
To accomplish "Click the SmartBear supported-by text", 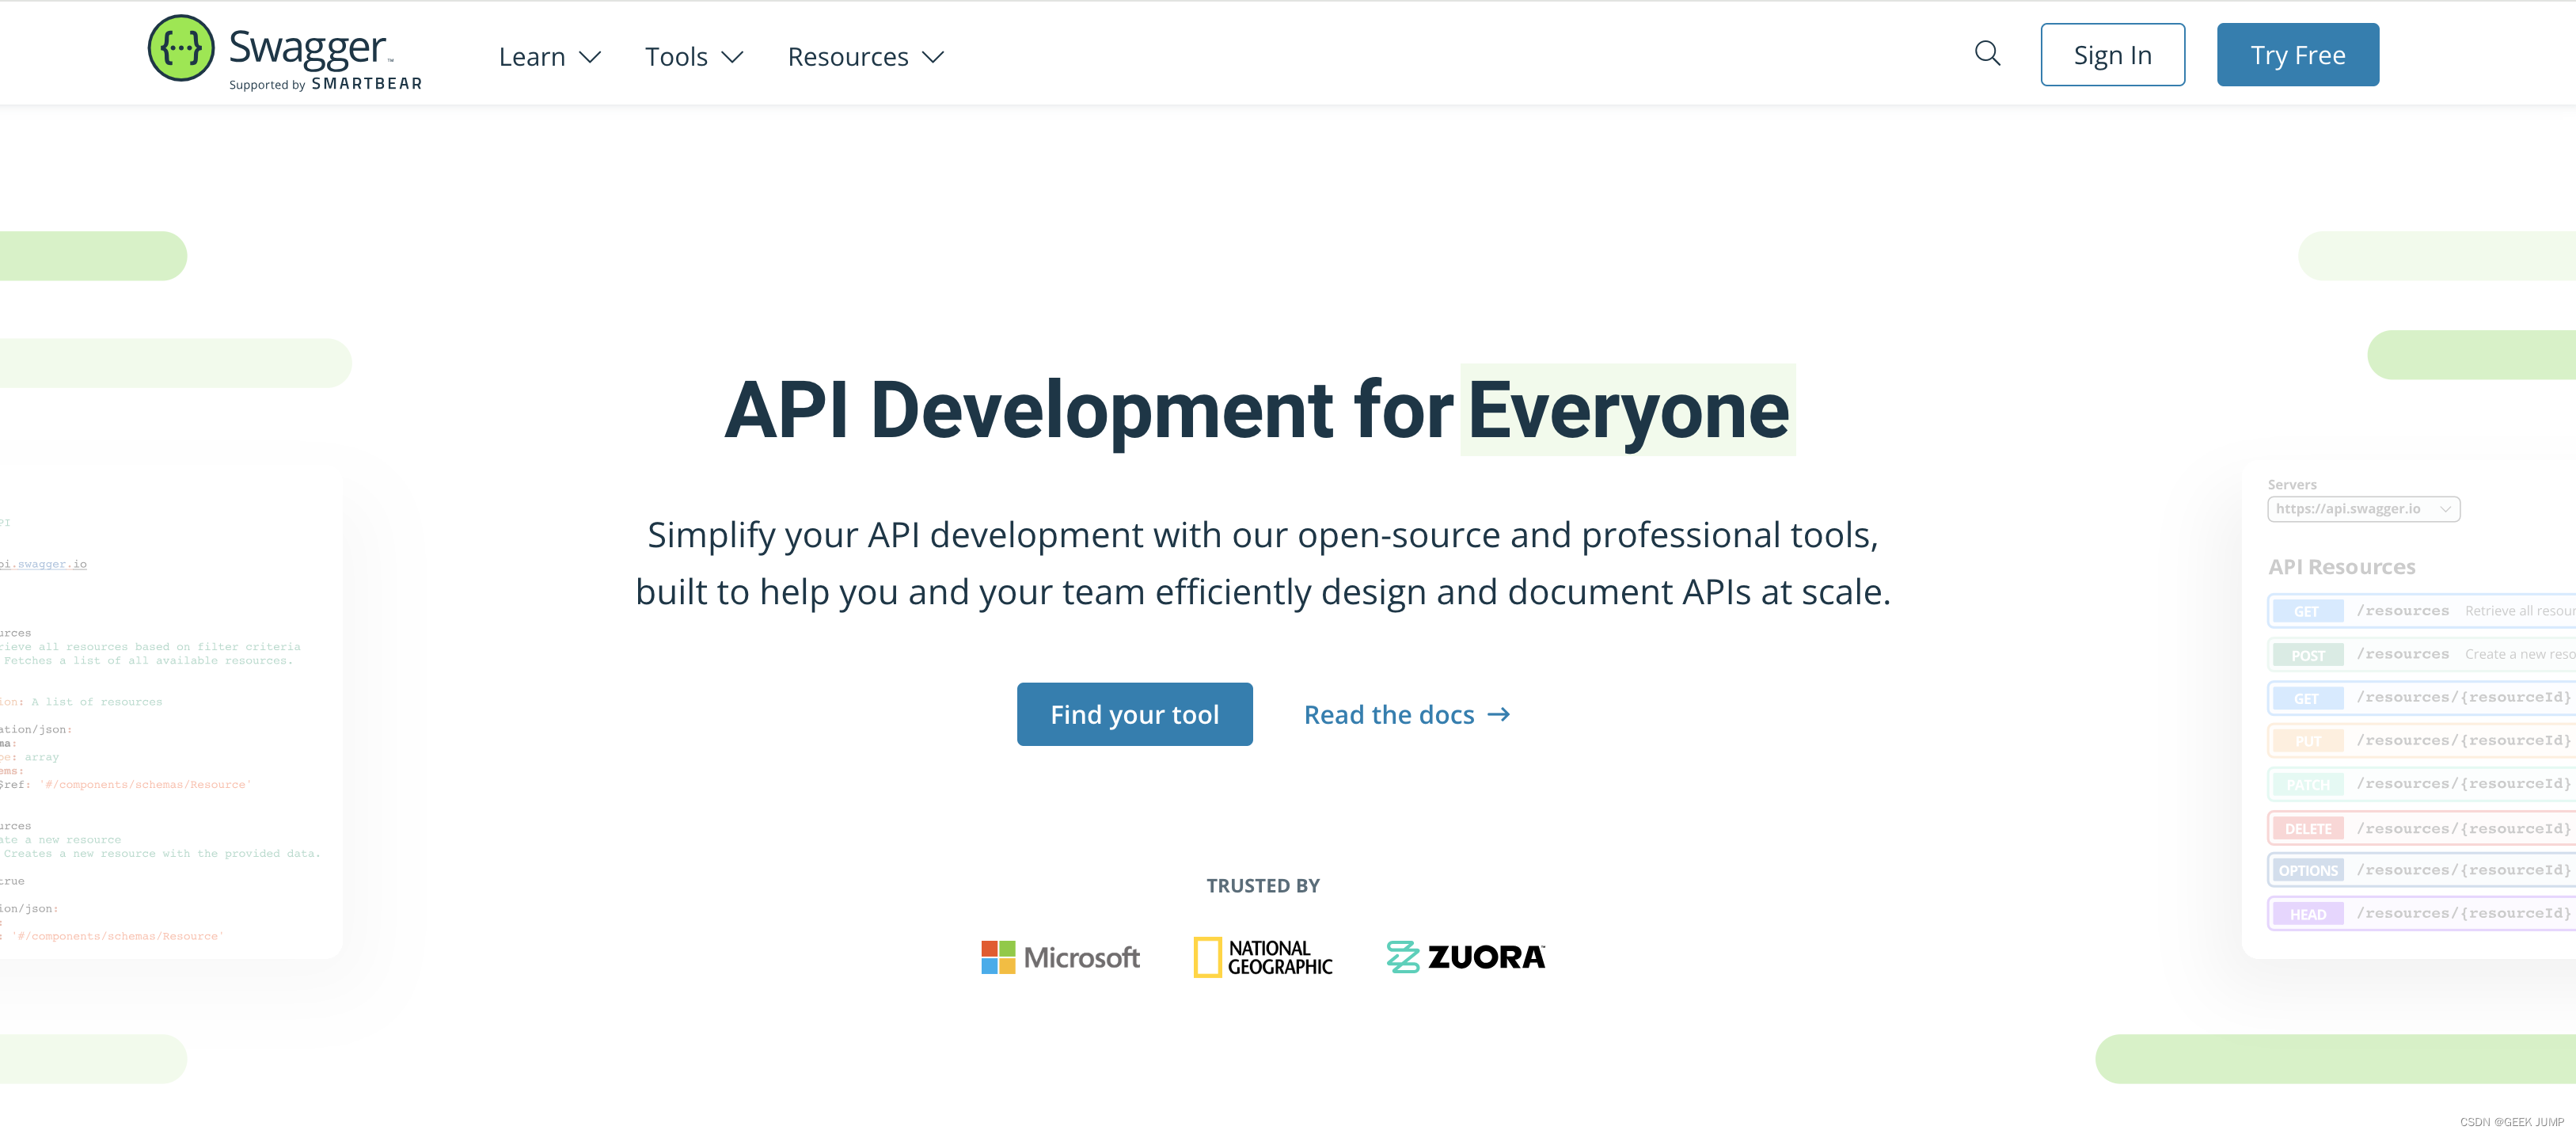I will 325,84.
